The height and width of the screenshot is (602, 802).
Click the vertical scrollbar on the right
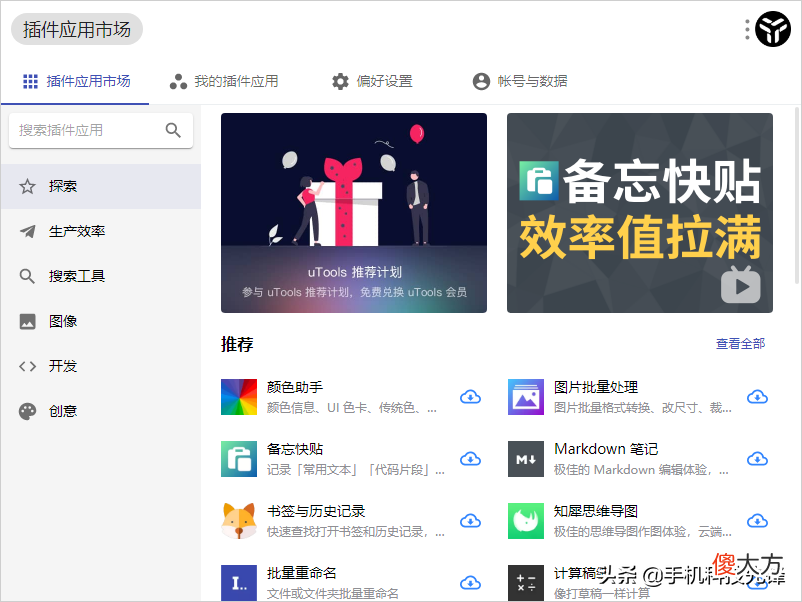tap(797, 194)
